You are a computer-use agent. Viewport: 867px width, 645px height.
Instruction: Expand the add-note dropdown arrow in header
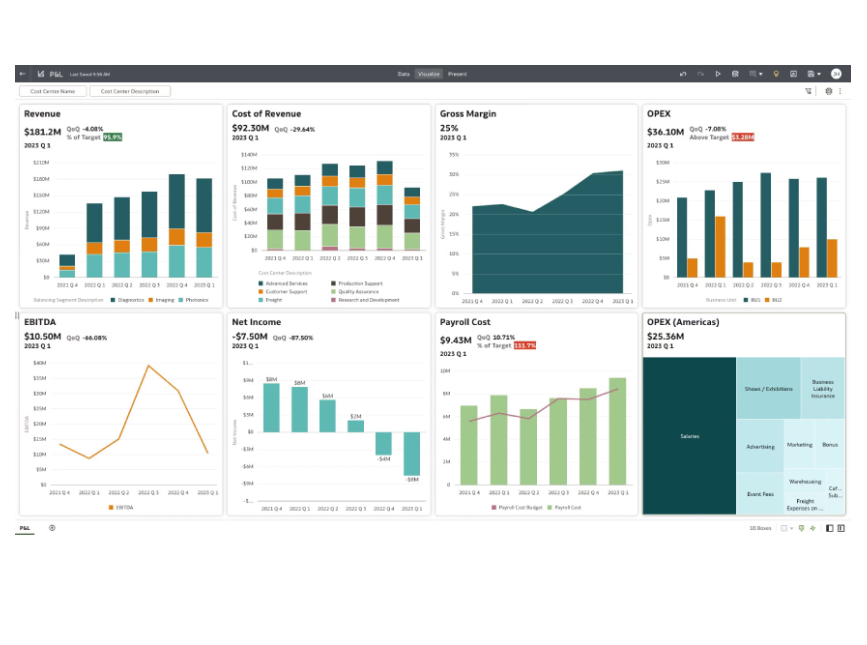(x=761, y=74)
